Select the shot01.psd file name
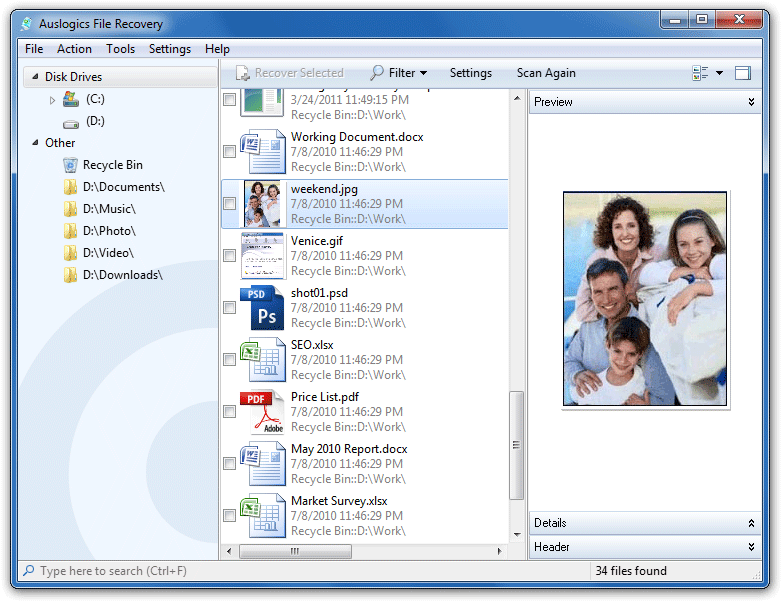Viewport: 782px width, 602px height. click(319, 293)
